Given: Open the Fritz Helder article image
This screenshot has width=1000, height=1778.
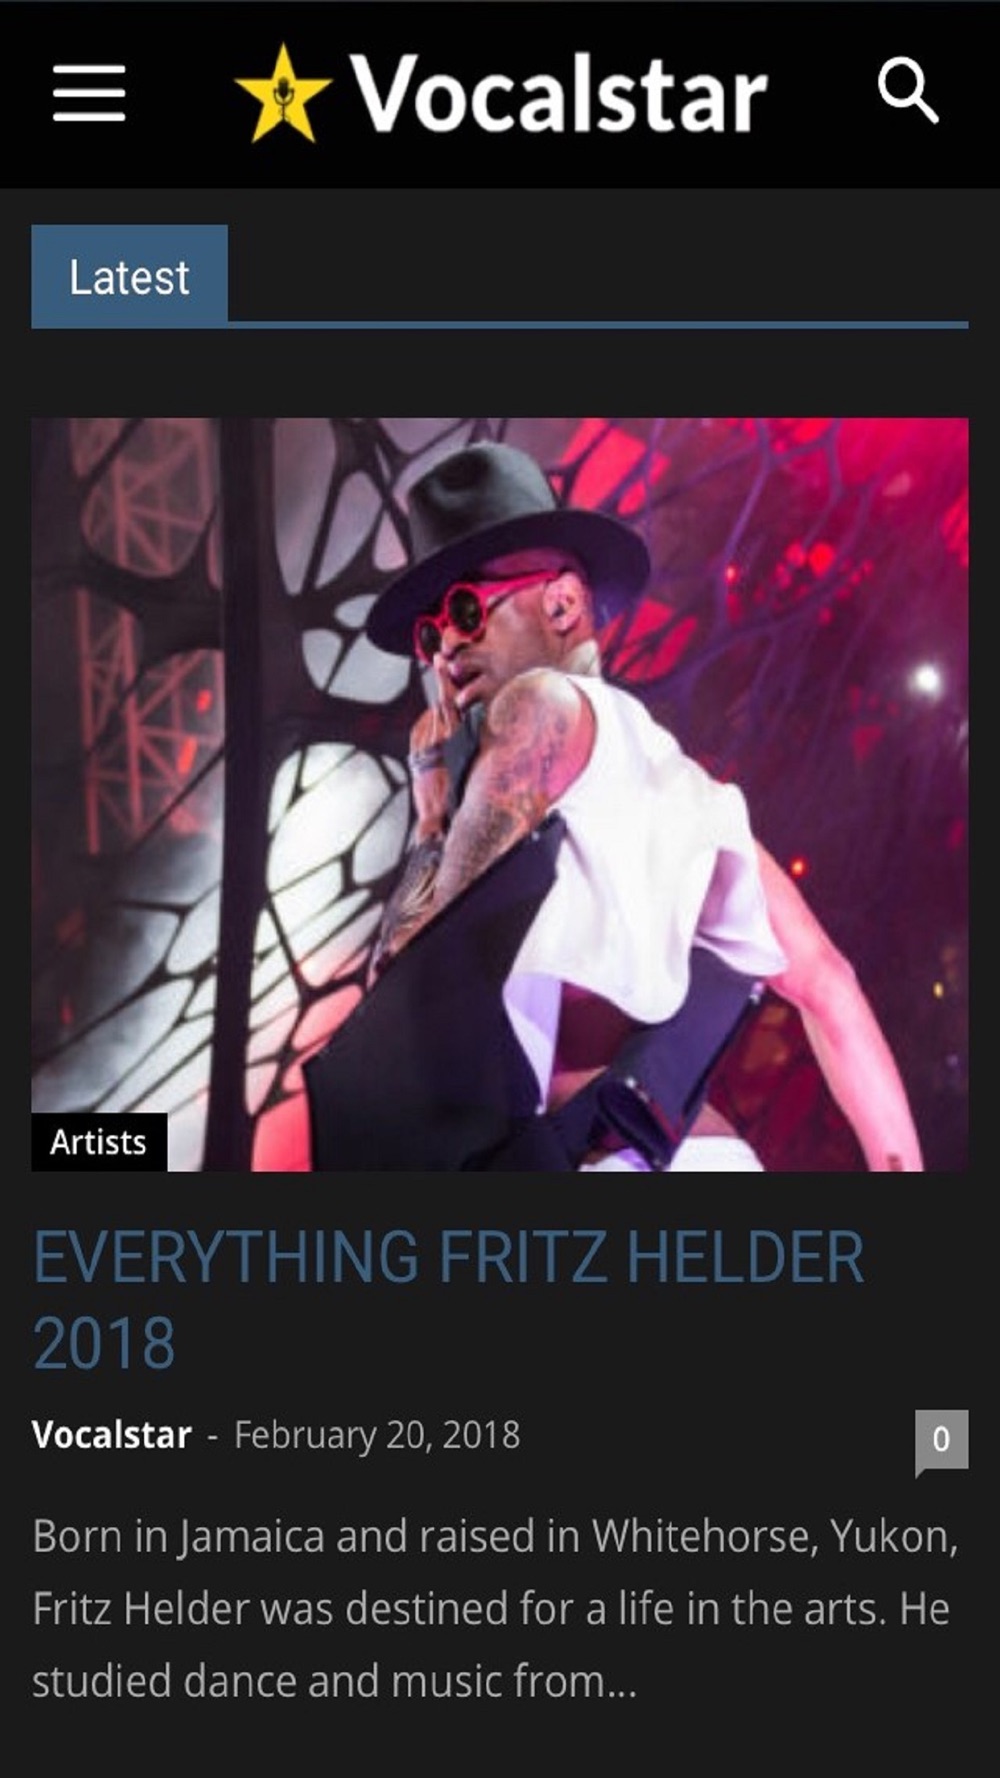Looking at the screenshot, I should coord(500,794).
